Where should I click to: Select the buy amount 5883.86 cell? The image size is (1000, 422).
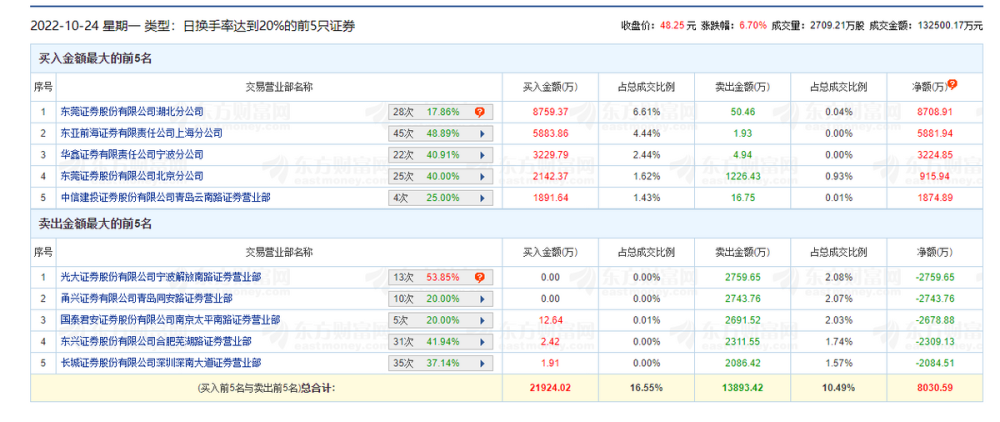pos(550,133)
